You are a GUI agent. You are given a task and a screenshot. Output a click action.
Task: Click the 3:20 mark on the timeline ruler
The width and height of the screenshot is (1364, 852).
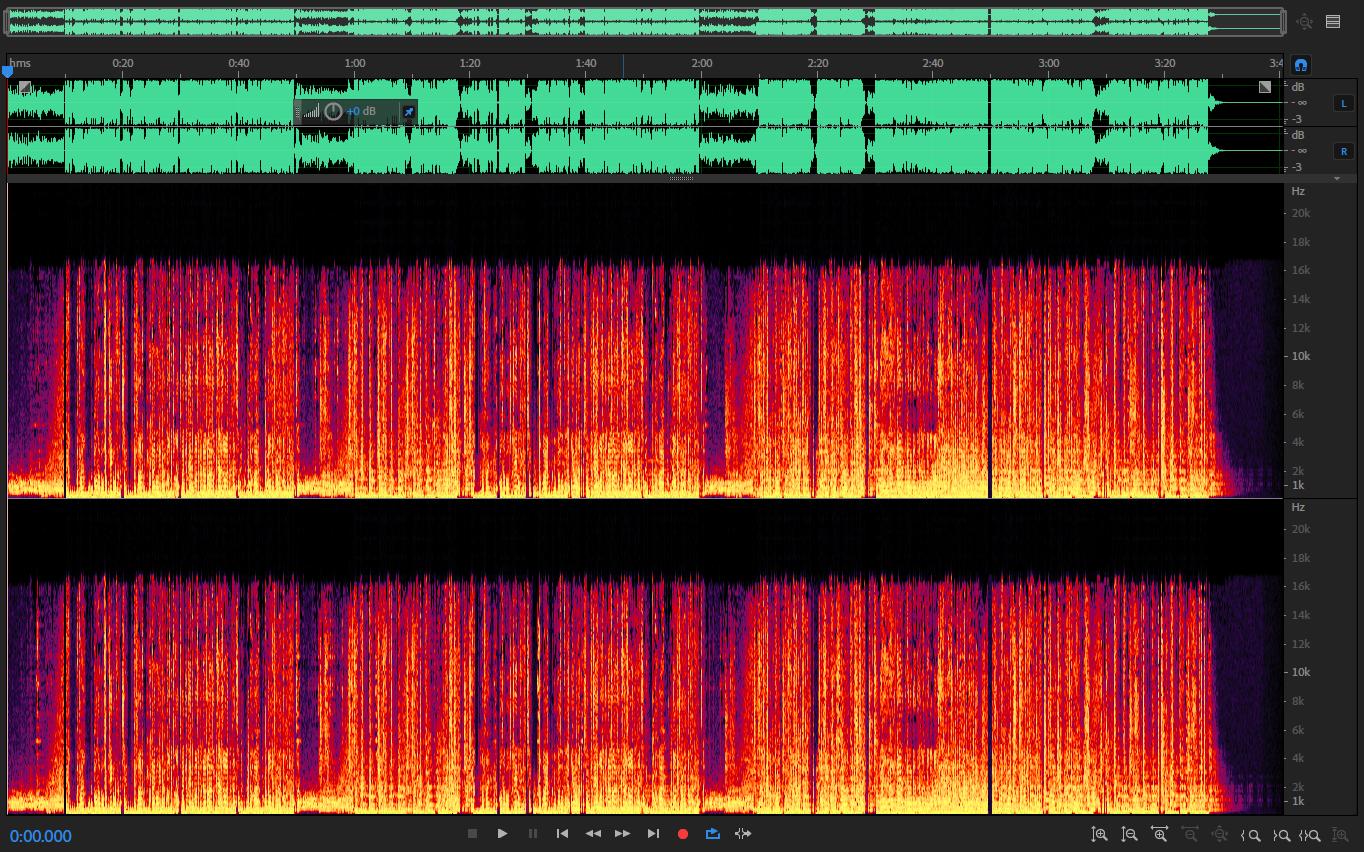[1164, 63]
